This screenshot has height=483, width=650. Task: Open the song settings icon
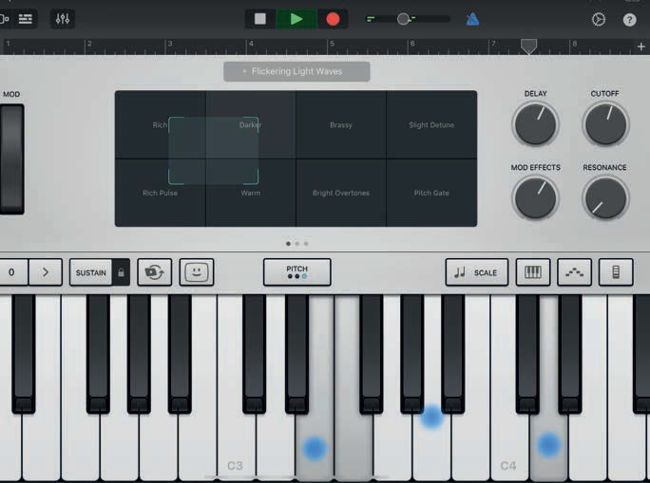click(598, 19)
